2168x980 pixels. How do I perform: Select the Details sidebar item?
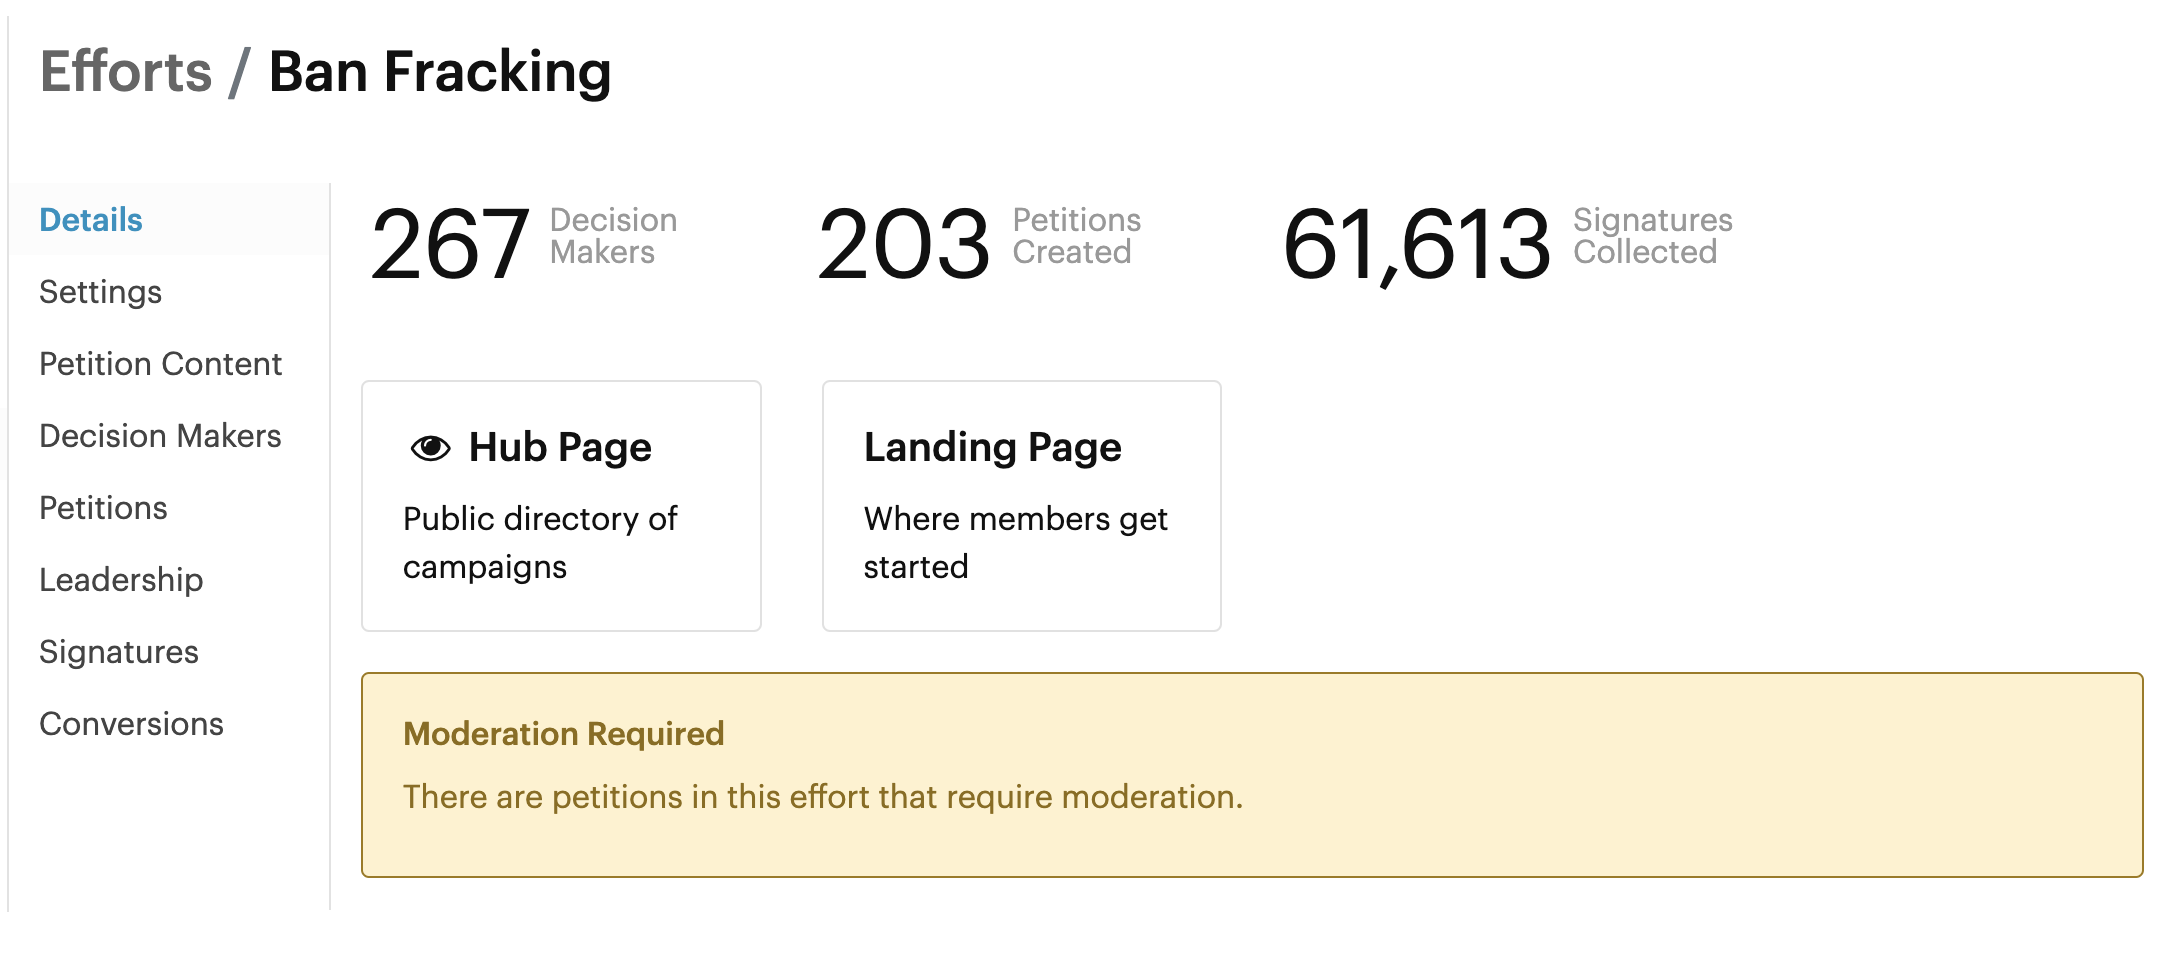point(172,219)
